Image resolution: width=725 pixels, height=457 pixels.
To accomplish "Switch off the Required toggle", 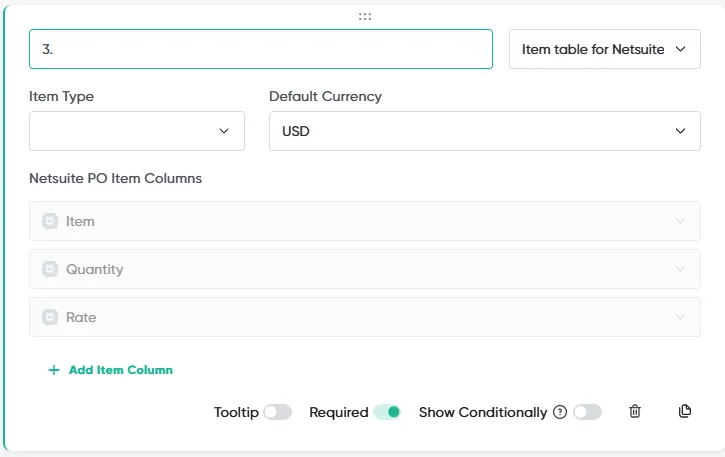I will [387, 412].
